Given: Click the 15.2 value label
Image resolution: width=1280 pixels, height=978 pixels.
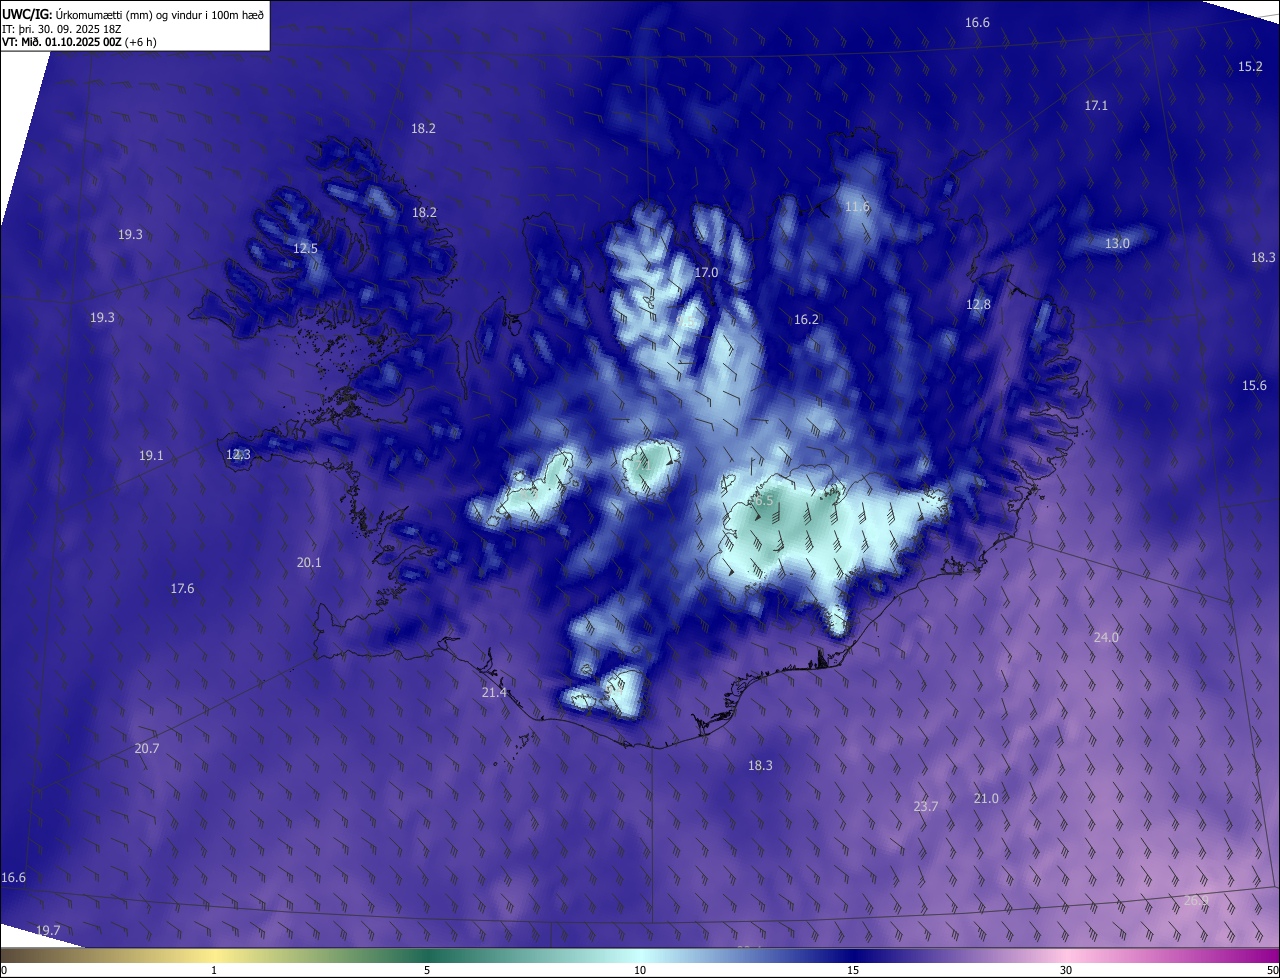Looking at the screenshot, I should point(1251,66).
